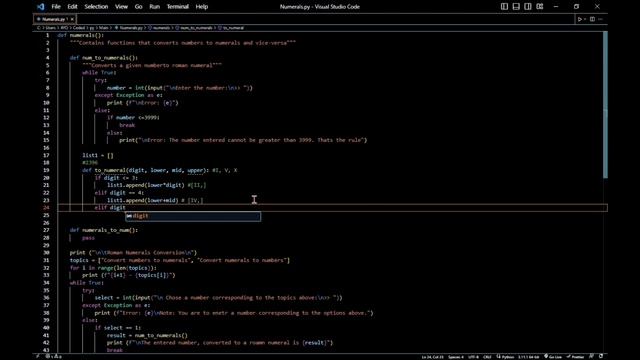
Task: Open the notifications bell icon
Action: coord(601,357)
